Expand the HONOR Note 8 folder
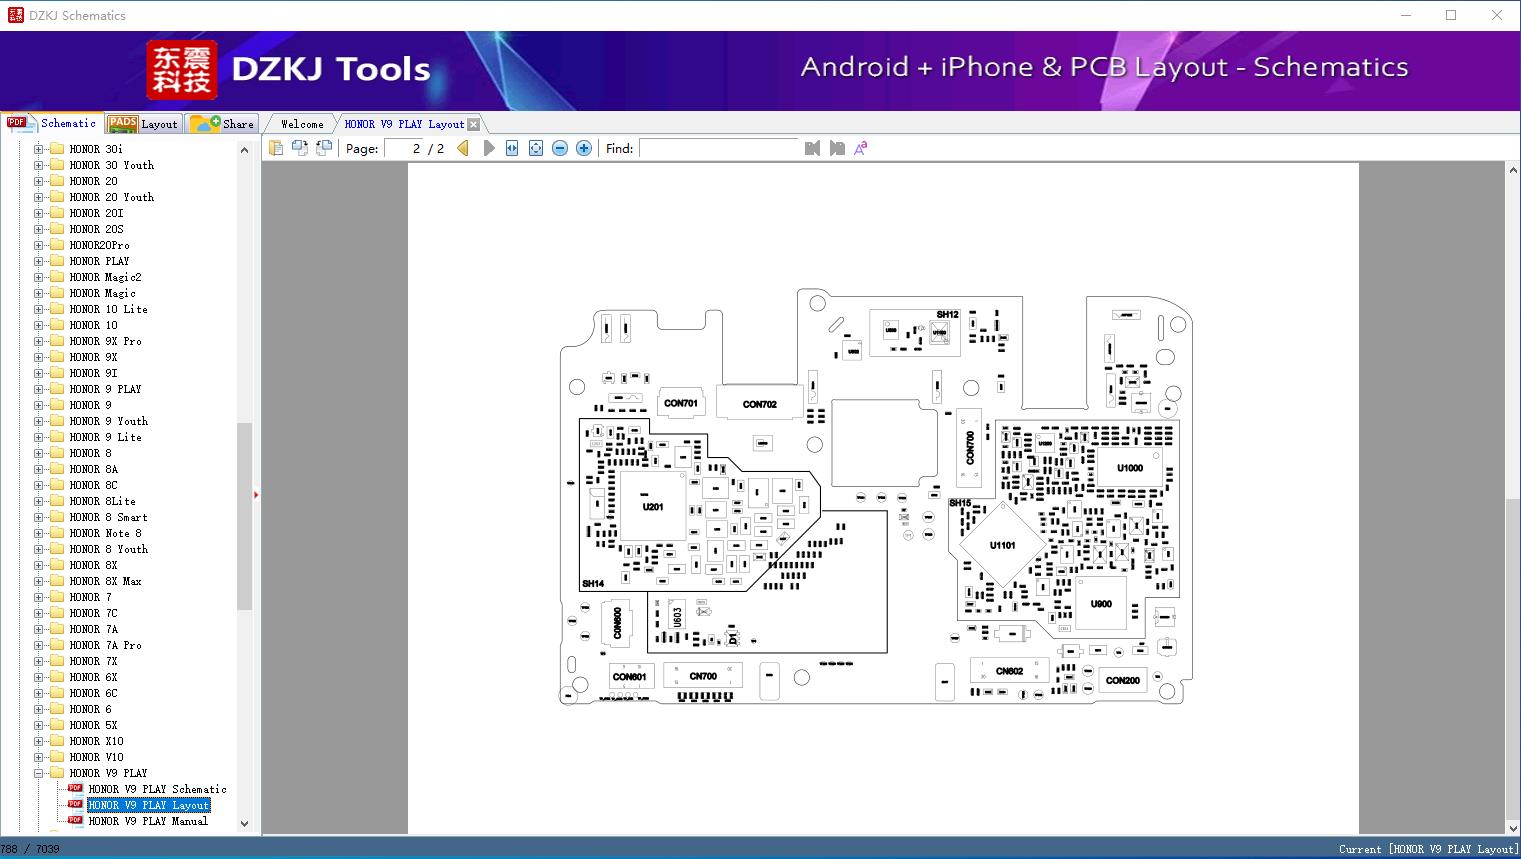The width and height of the screenshot is (1521, 859). 39,533
